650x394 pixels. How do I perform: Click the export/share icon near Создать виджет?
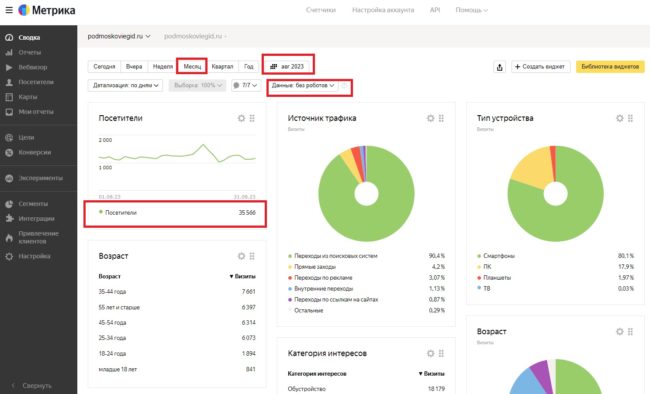[x=500, y=67]
